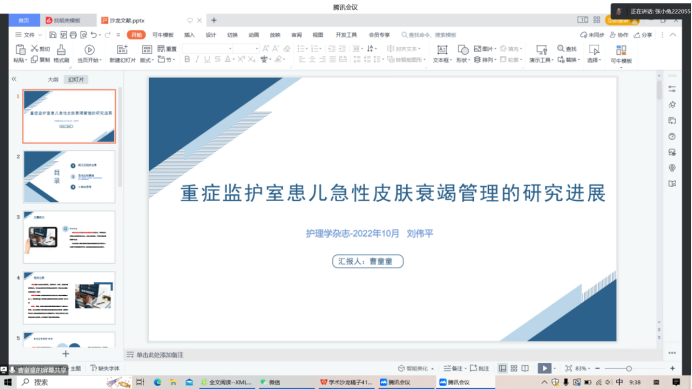Image resolution: width=692 pixels, height=389 pixels.
Task: Click the Format Painter (格式刷) icon
Action: 61,50
